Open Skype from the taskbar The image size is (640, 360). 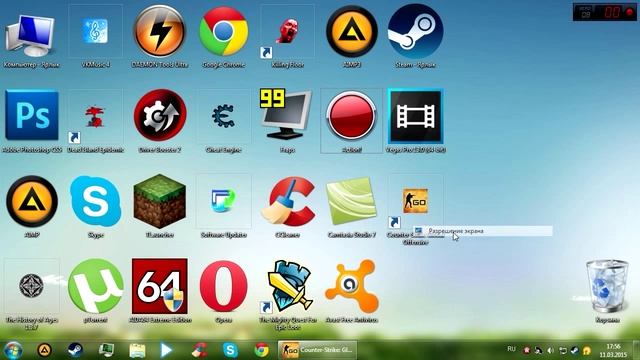click(230, 350)
